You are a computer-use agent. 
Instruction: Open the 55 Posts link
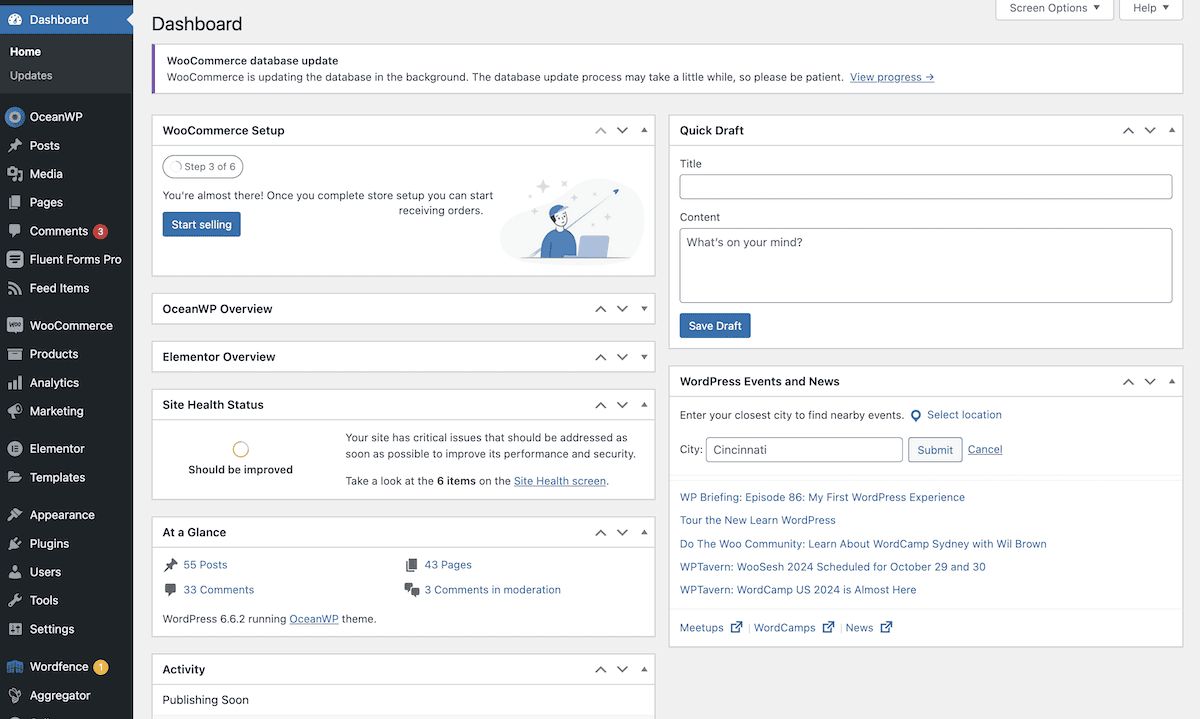click(x=205, y=565)
